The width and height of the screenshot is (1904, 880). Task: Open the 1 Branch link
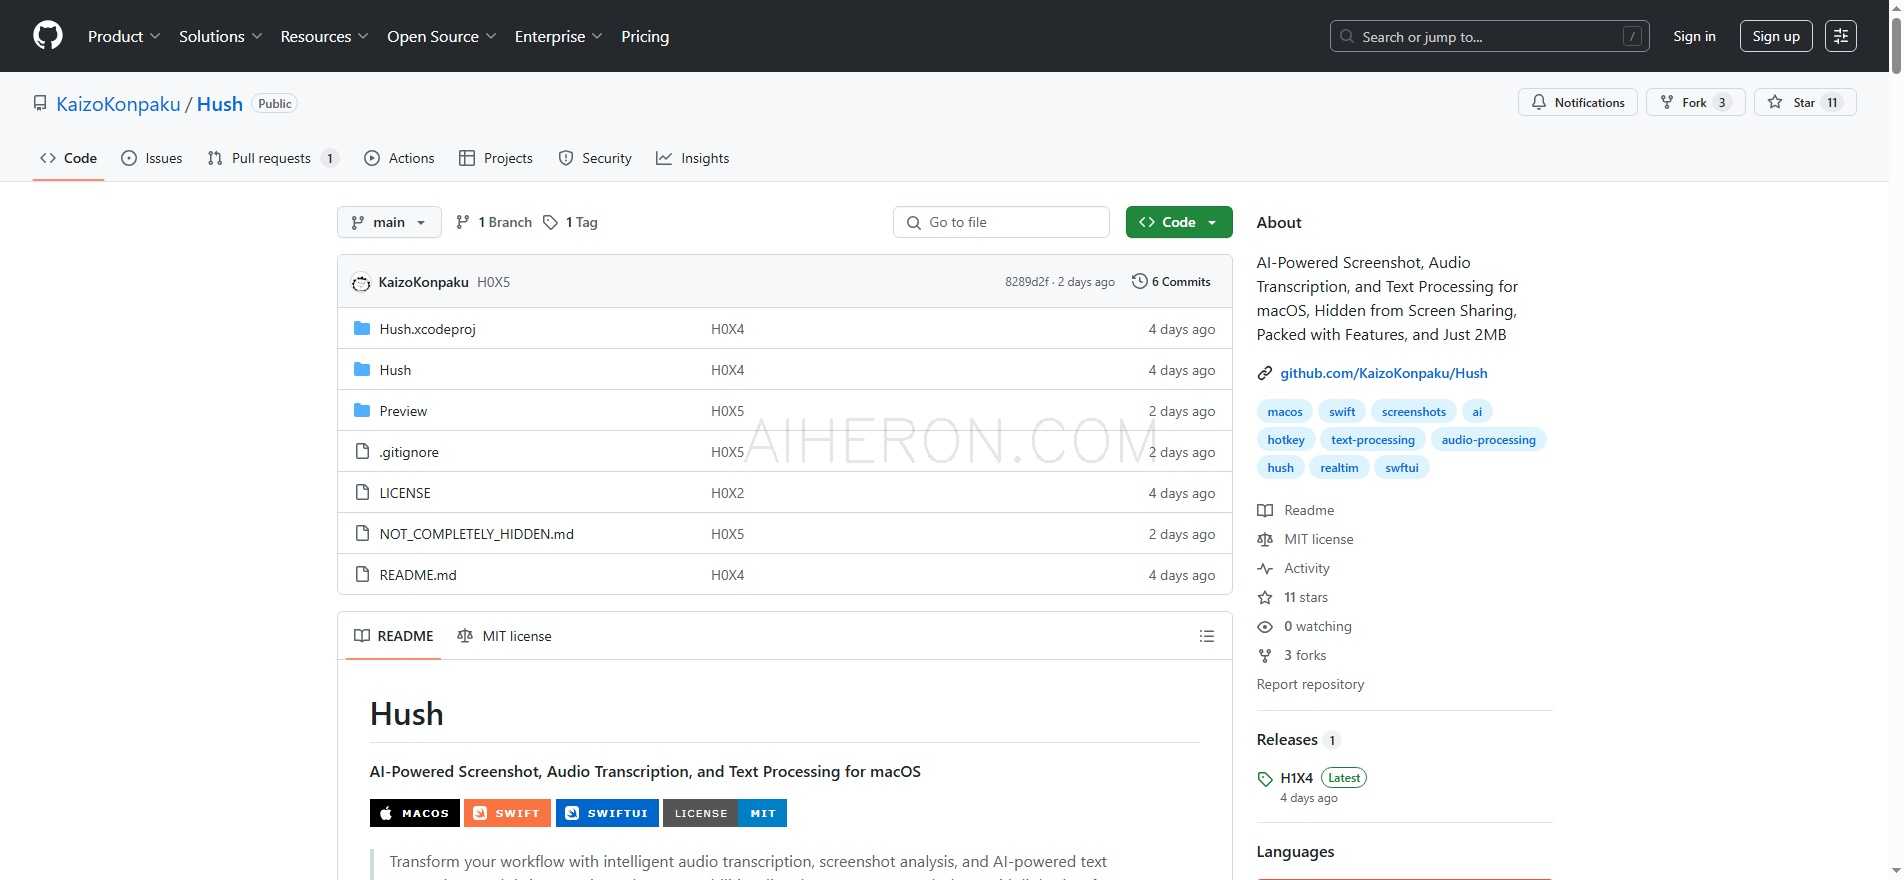point(494,222)
